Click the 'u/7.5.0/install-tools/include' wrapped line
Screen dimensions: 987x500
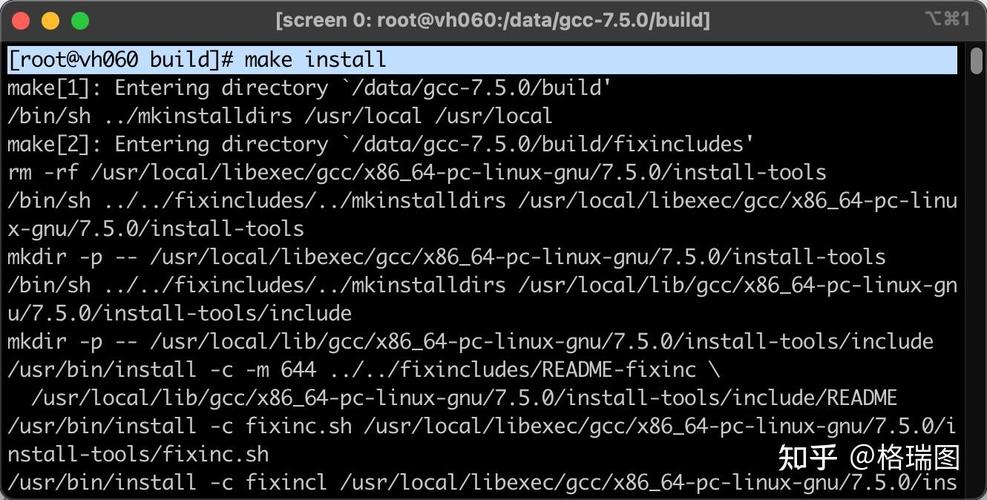click(179, 312)
